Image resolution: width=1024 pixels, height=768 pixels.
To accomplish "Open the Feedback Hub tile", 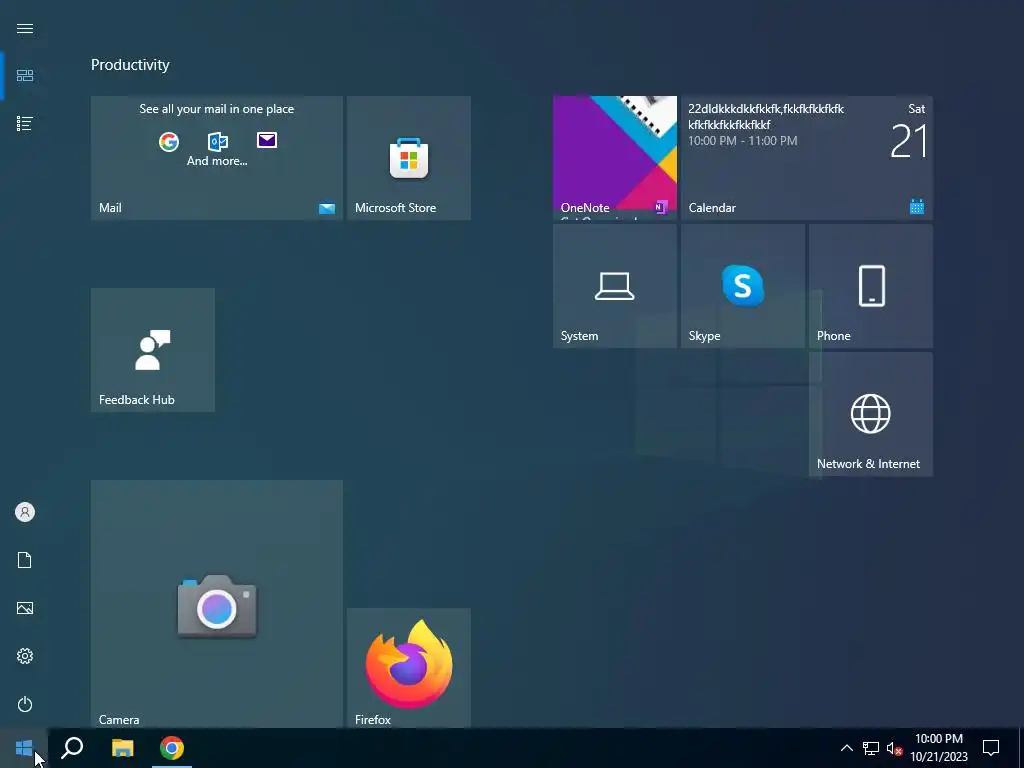I will point(153,350).
